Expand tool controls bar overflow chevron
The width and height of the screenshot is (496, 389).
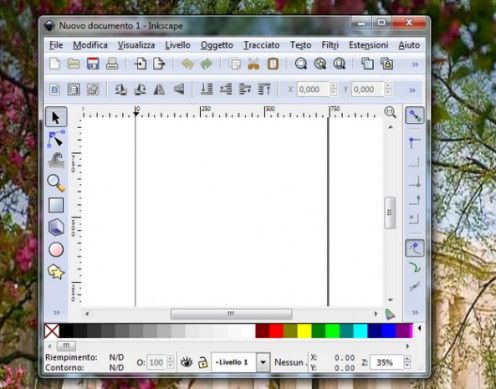click(x=412, y=90)
